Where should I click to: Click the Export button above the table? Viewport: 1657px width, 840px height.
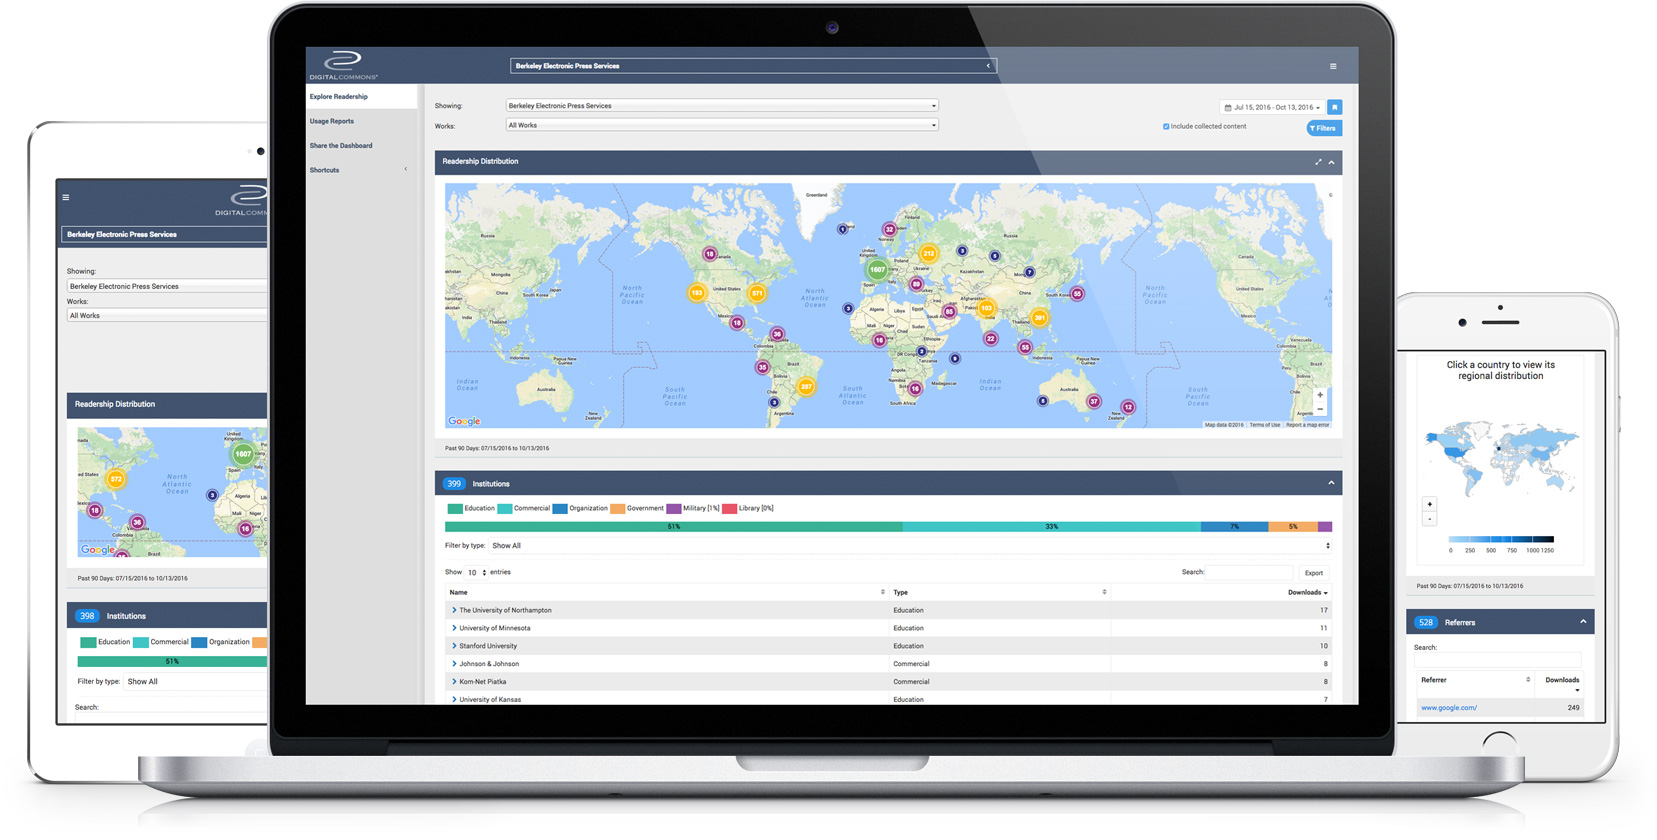(x=1313, y=573)
